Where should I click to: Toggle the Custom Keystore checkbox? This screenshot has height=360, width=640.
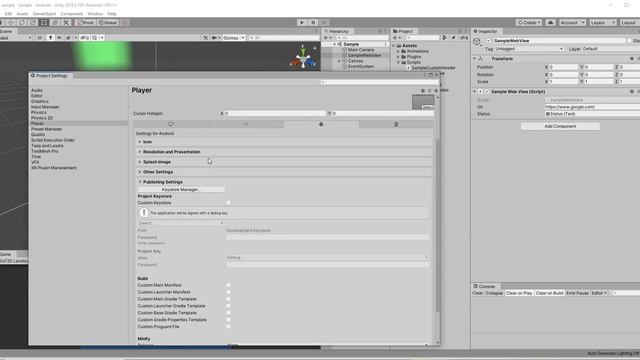229,202
